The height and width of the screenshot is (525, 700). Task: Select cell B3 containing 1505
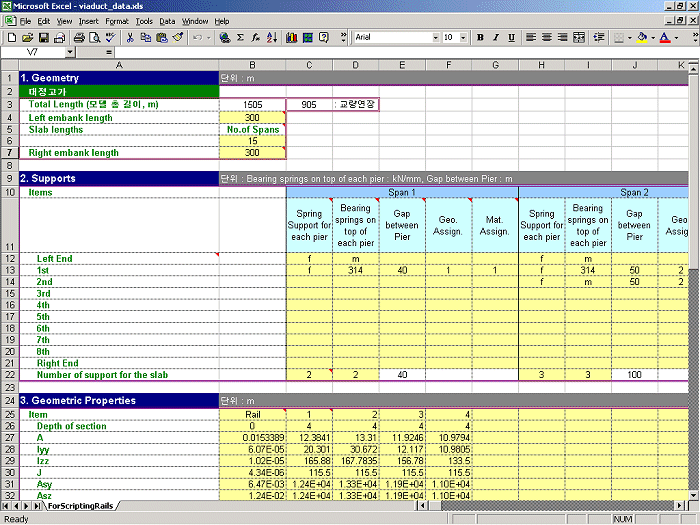252,104
